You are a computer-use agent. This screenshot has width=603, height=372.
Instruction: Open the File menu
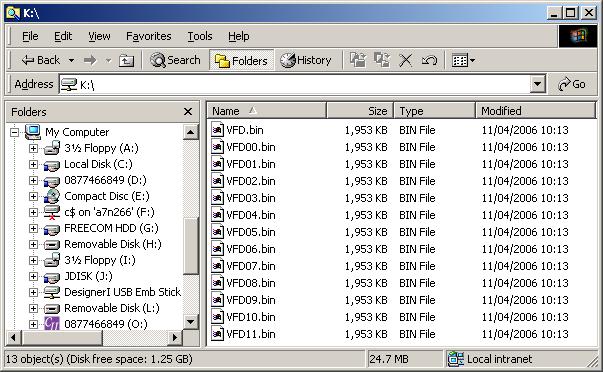[30, 36]
